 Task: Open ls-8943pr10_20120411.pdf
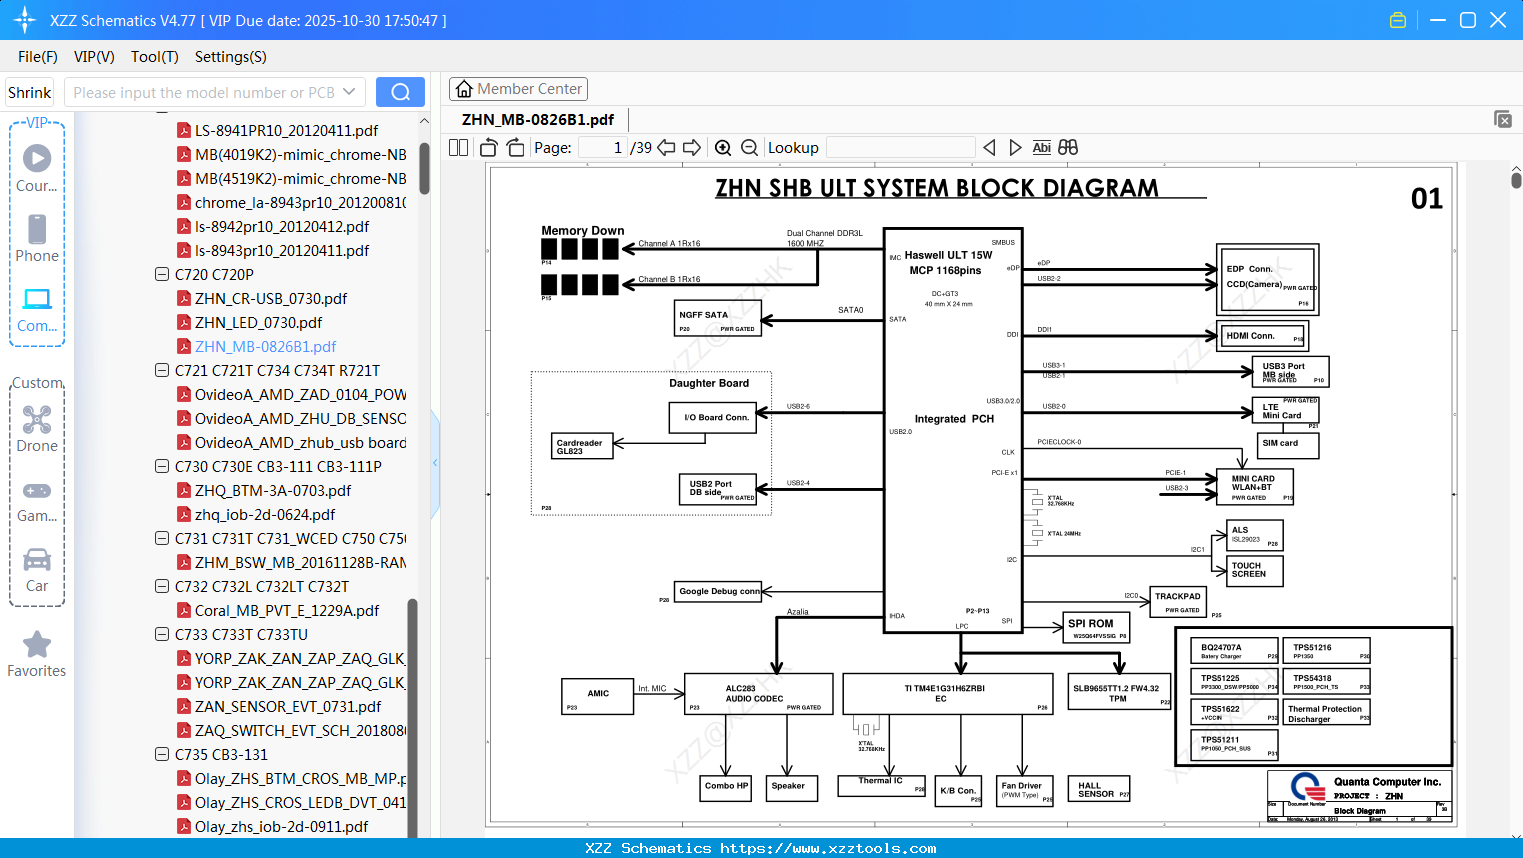(x=282, y=250)
